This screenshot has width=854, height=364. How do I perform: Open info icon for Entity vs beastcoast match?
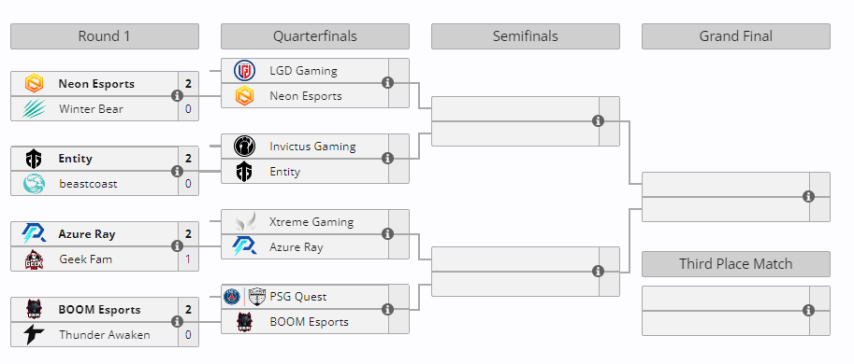[x=176, y=171]
